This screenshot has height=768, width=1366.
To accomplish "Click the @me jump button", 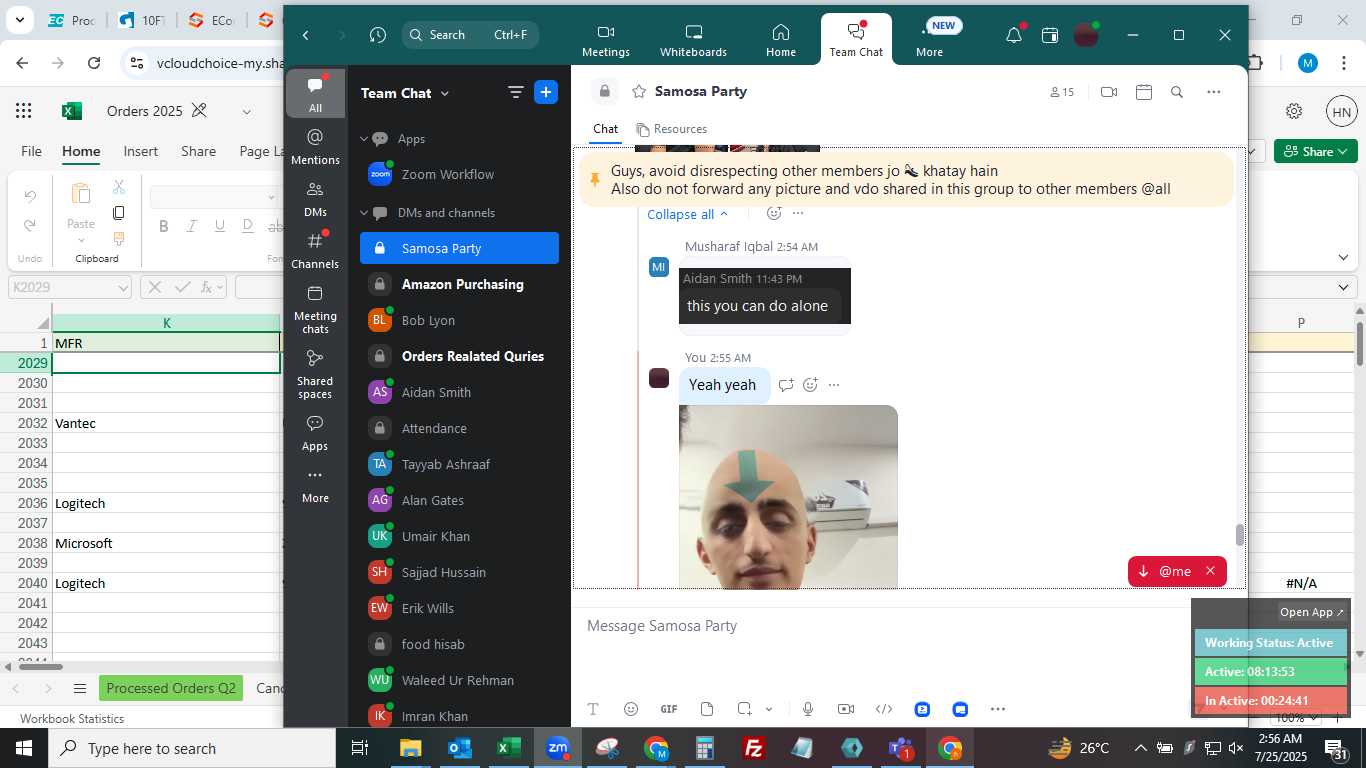I will tap(1165, 571).
